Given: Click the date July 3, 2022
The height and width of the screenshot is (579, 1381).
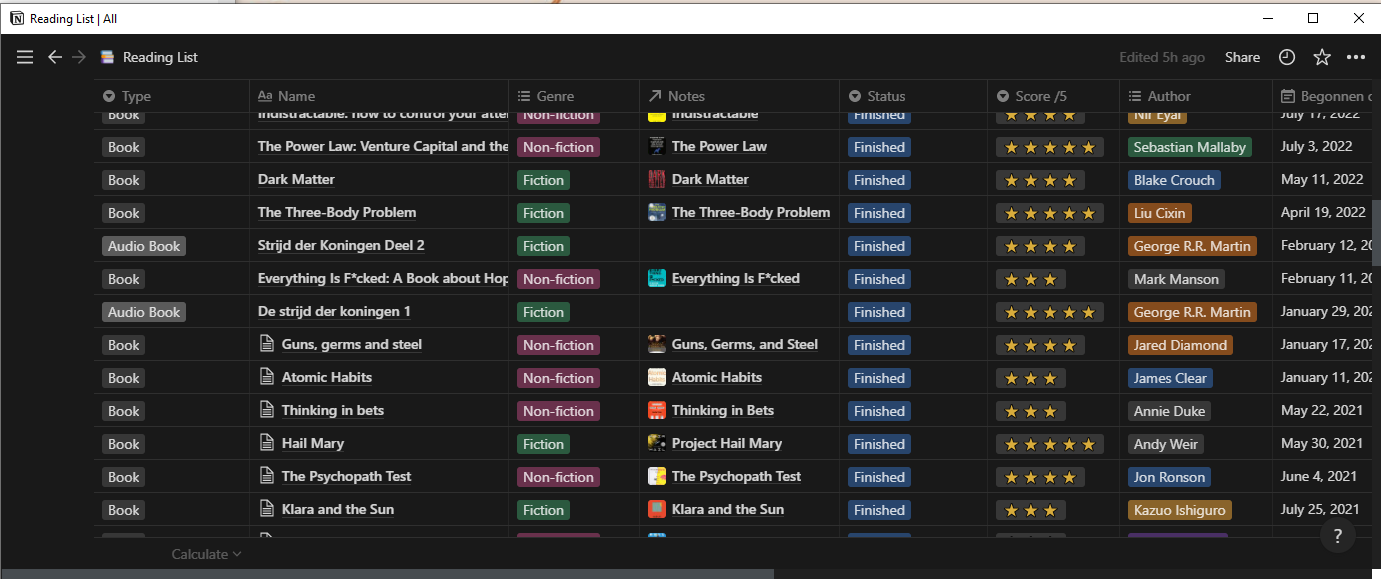Looking at the screenshot, I should click(1317, 146).
